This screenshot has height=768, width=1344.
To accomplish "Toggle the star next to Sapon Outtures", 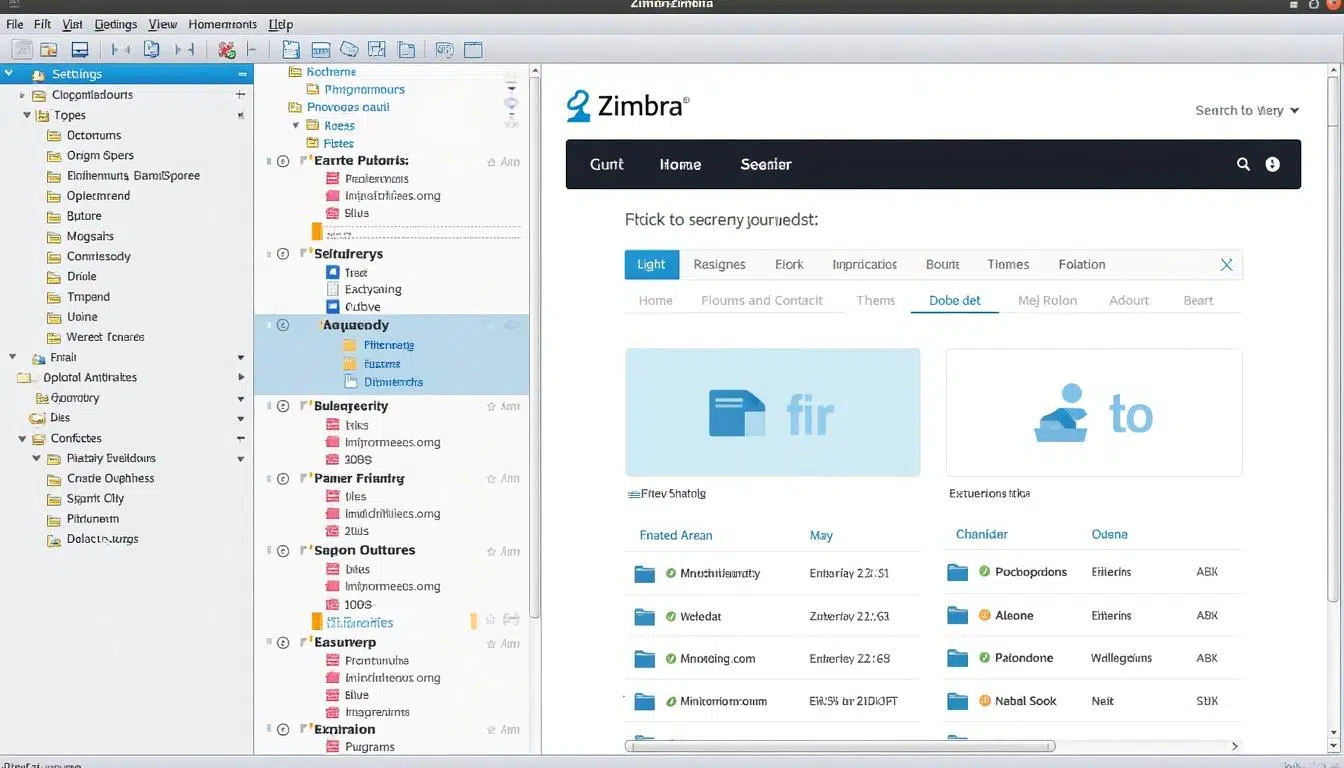I will [x=492, y=550].
